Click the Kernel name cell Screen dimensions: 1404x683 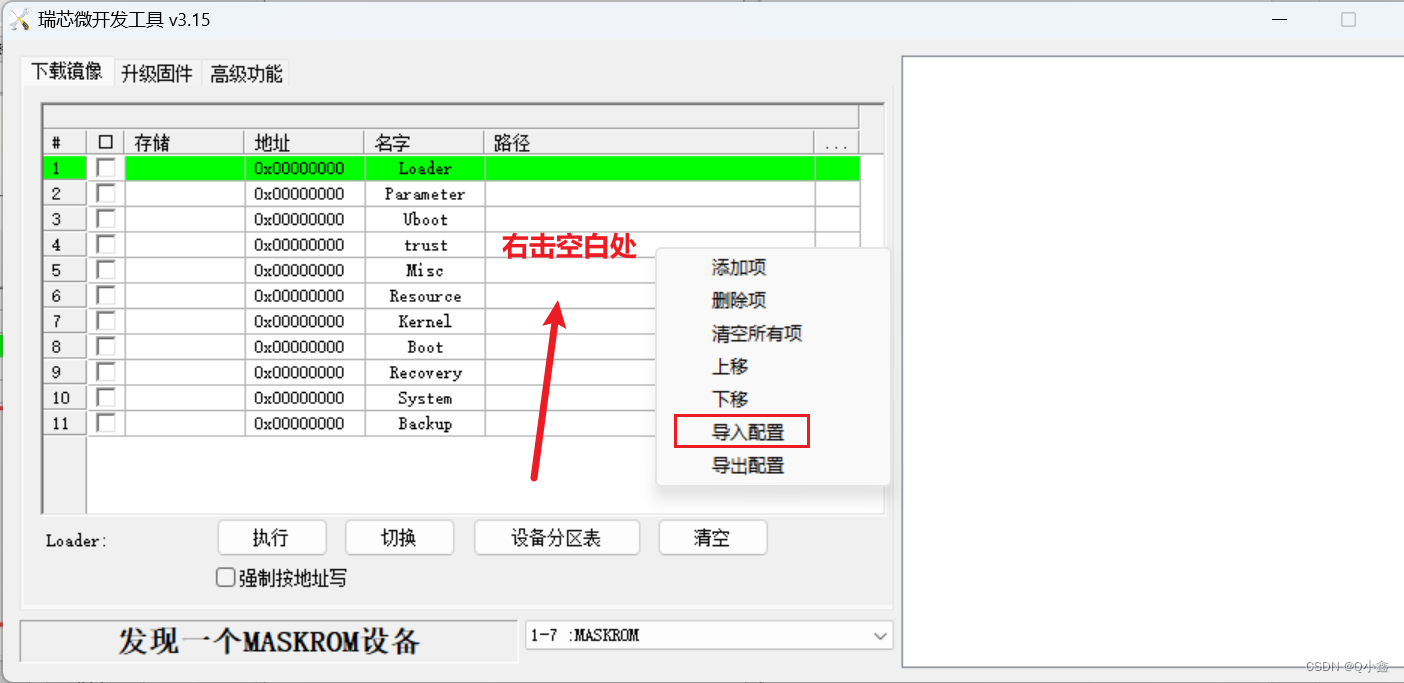click(425, 321)
